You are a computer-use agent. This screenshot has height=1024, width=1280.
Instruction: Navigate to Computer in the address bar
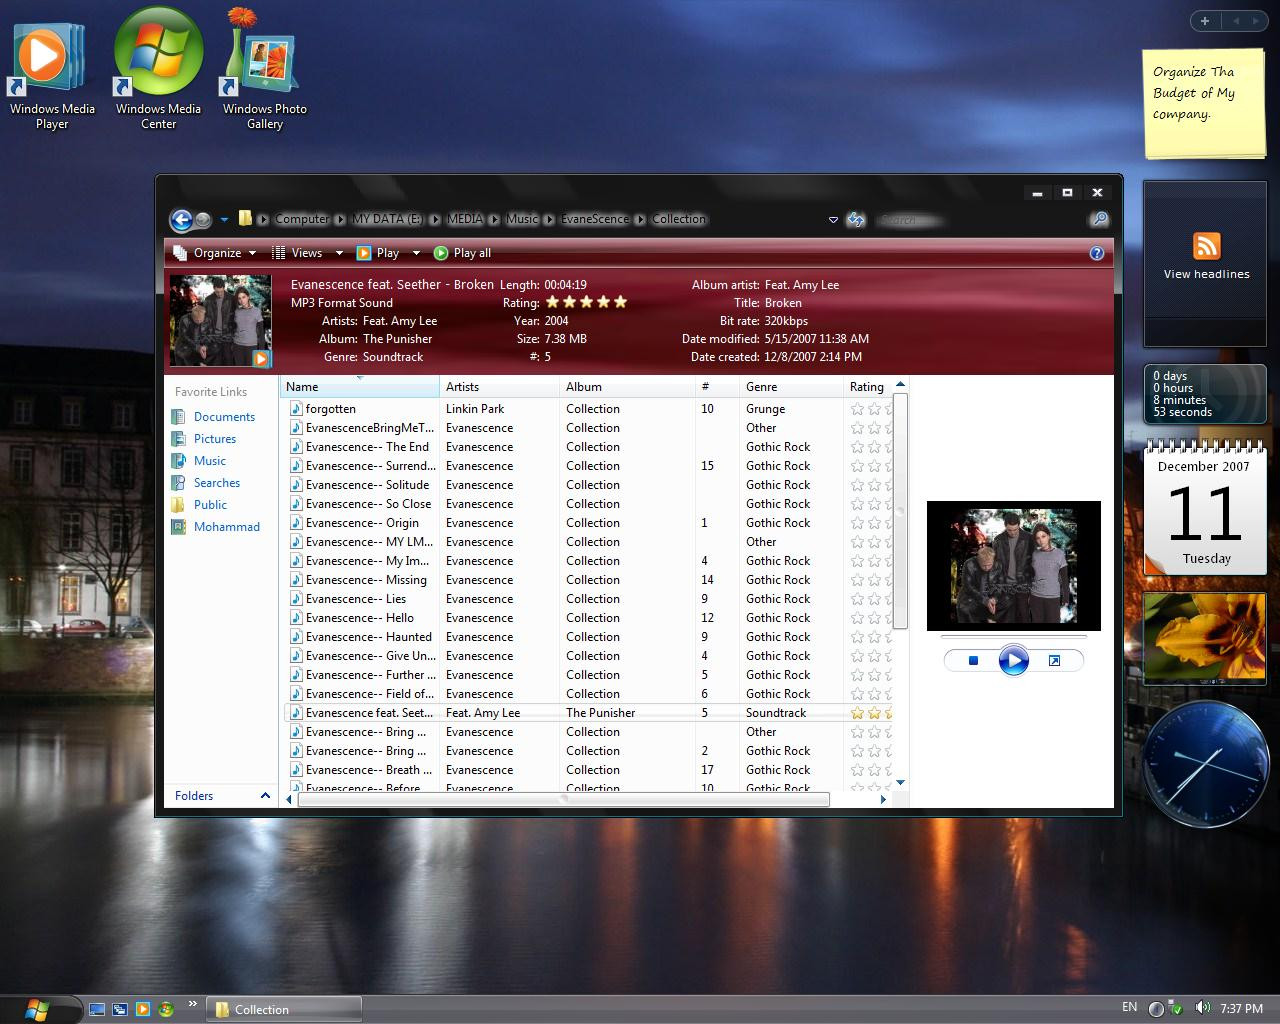[302, 220]
